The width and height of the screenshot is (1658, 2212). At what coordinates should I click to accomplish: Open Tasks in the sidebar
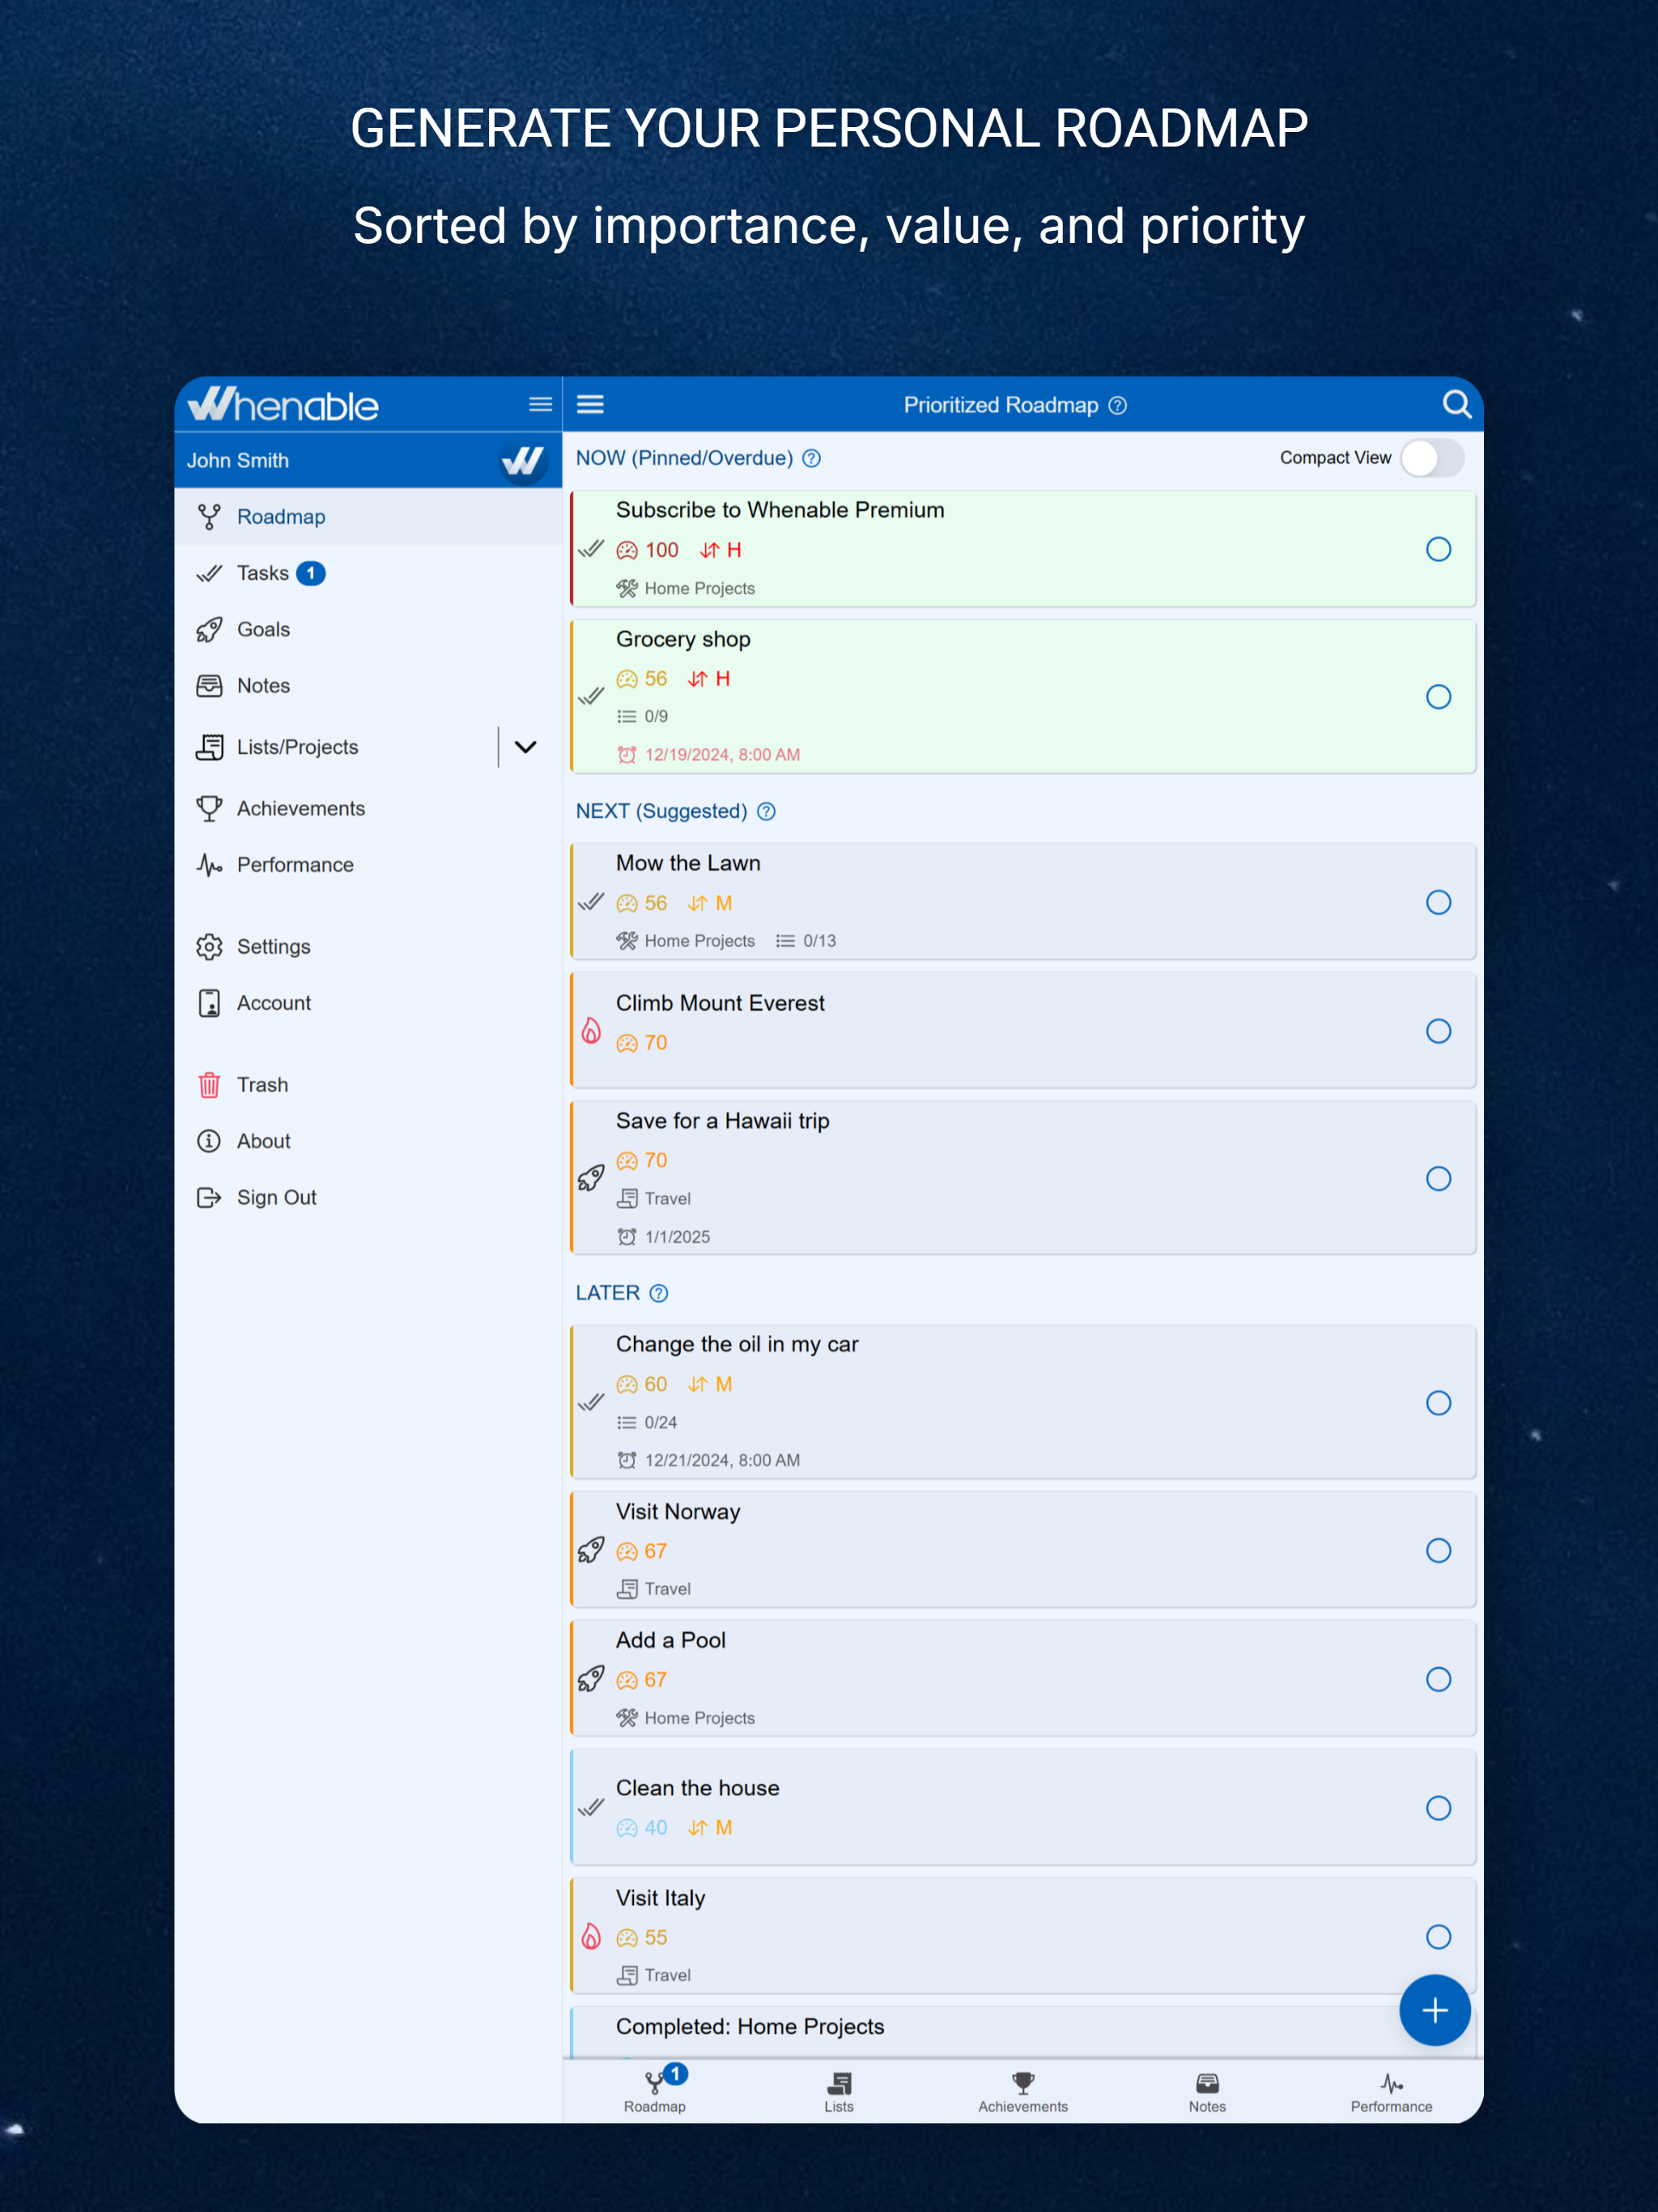point(368,573)
